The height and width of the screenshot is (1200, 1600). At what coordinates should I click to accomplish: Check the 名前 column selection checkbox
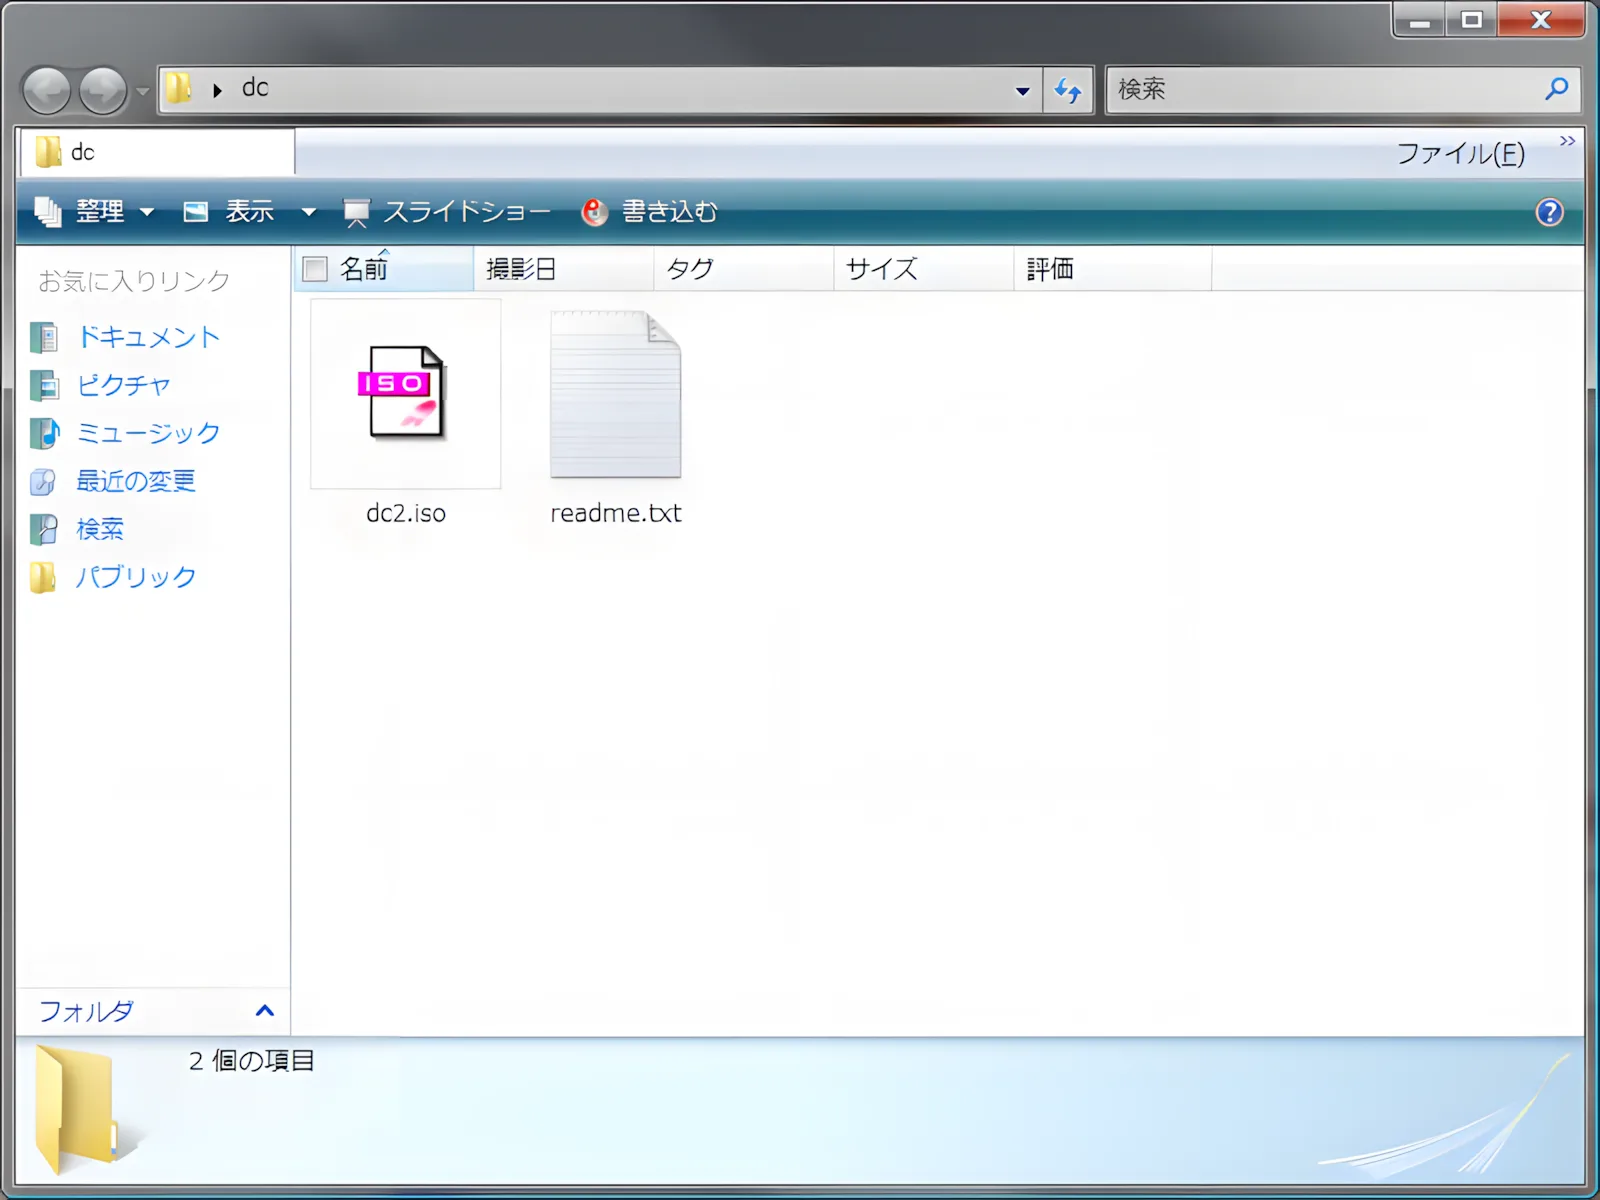[x=314, y=269]
